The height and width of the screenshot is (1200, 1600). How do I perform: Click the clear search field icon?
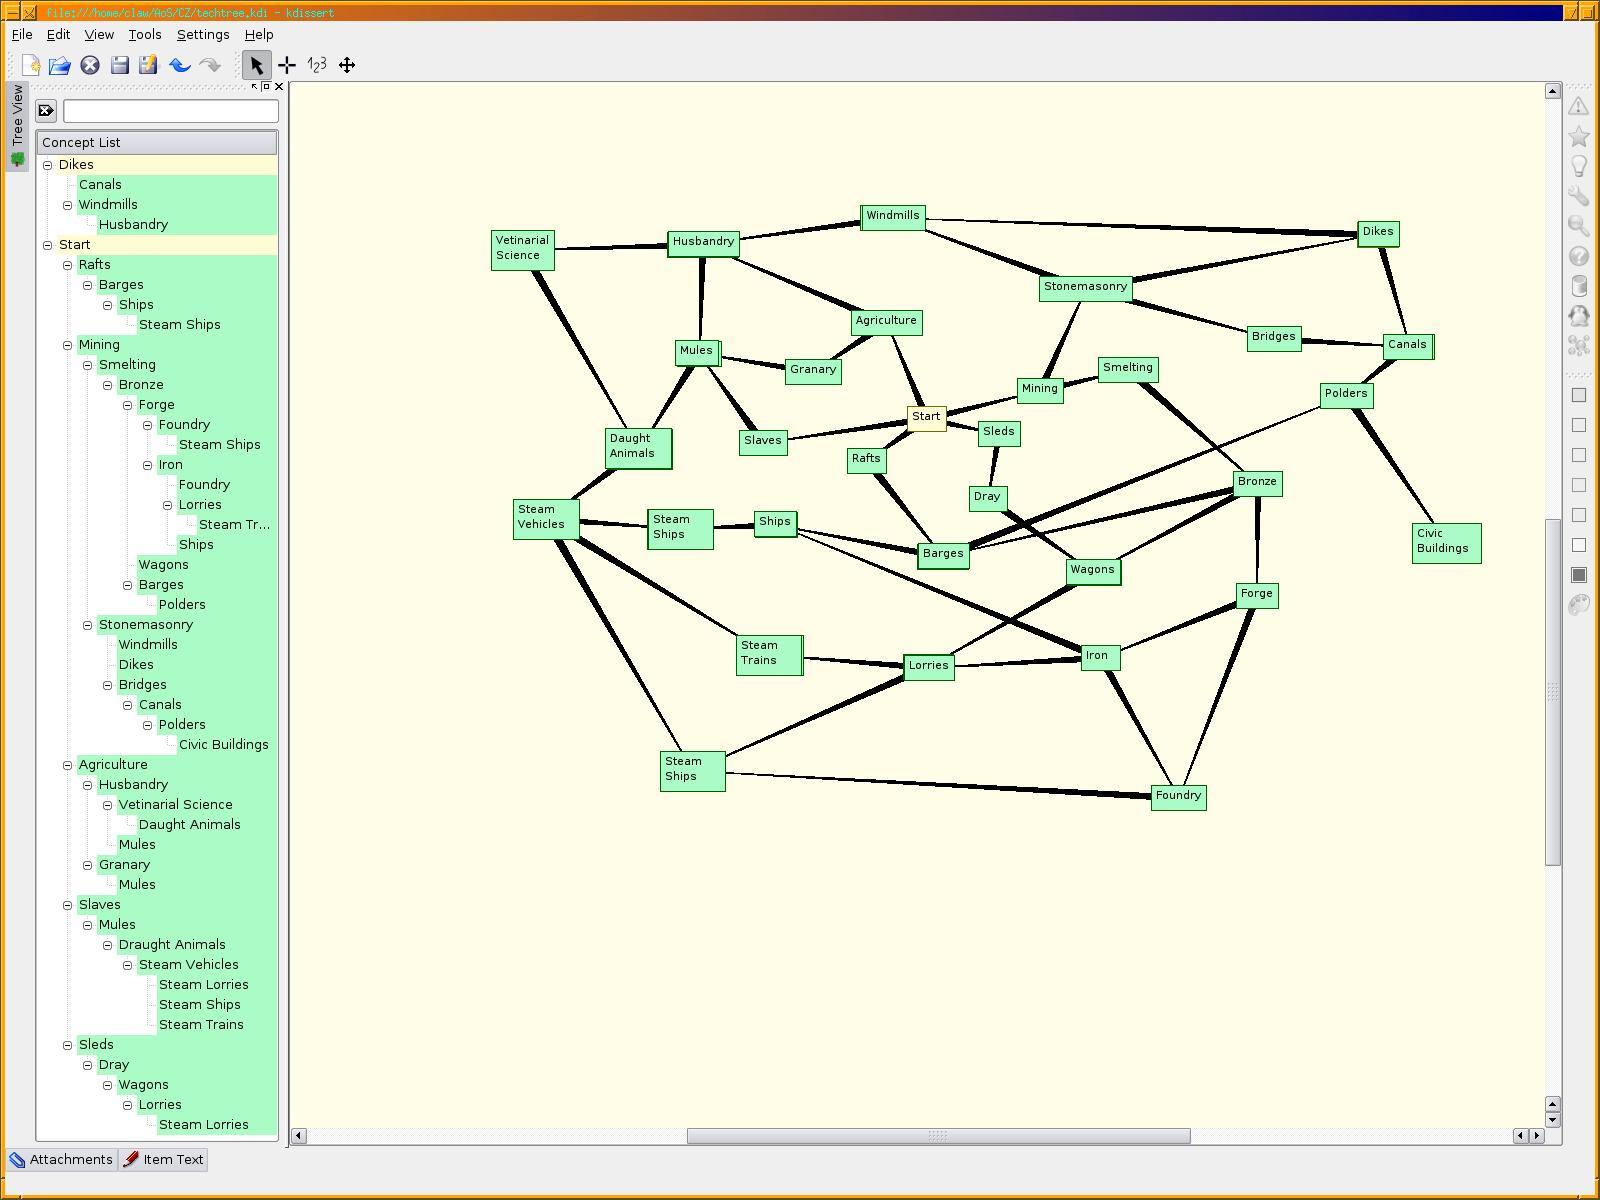46,110
